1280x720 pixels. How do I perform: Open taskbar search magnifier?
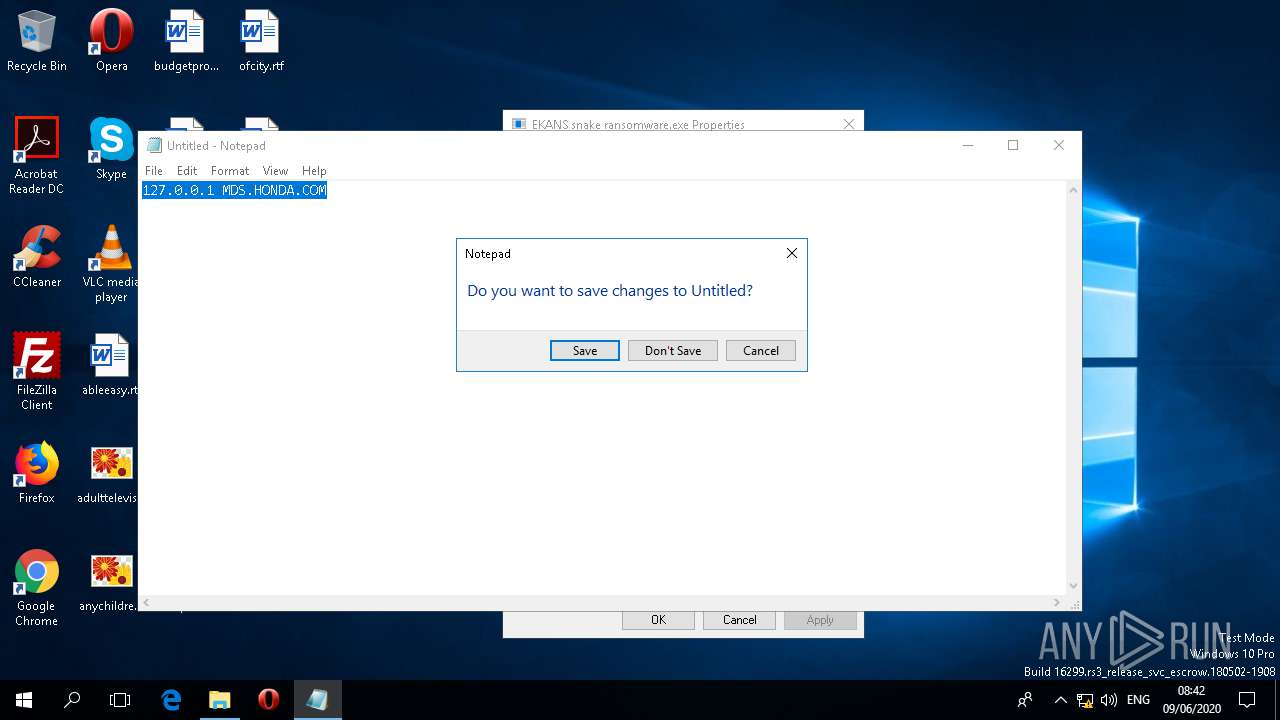pyautogui.click(x=72, y=700)
